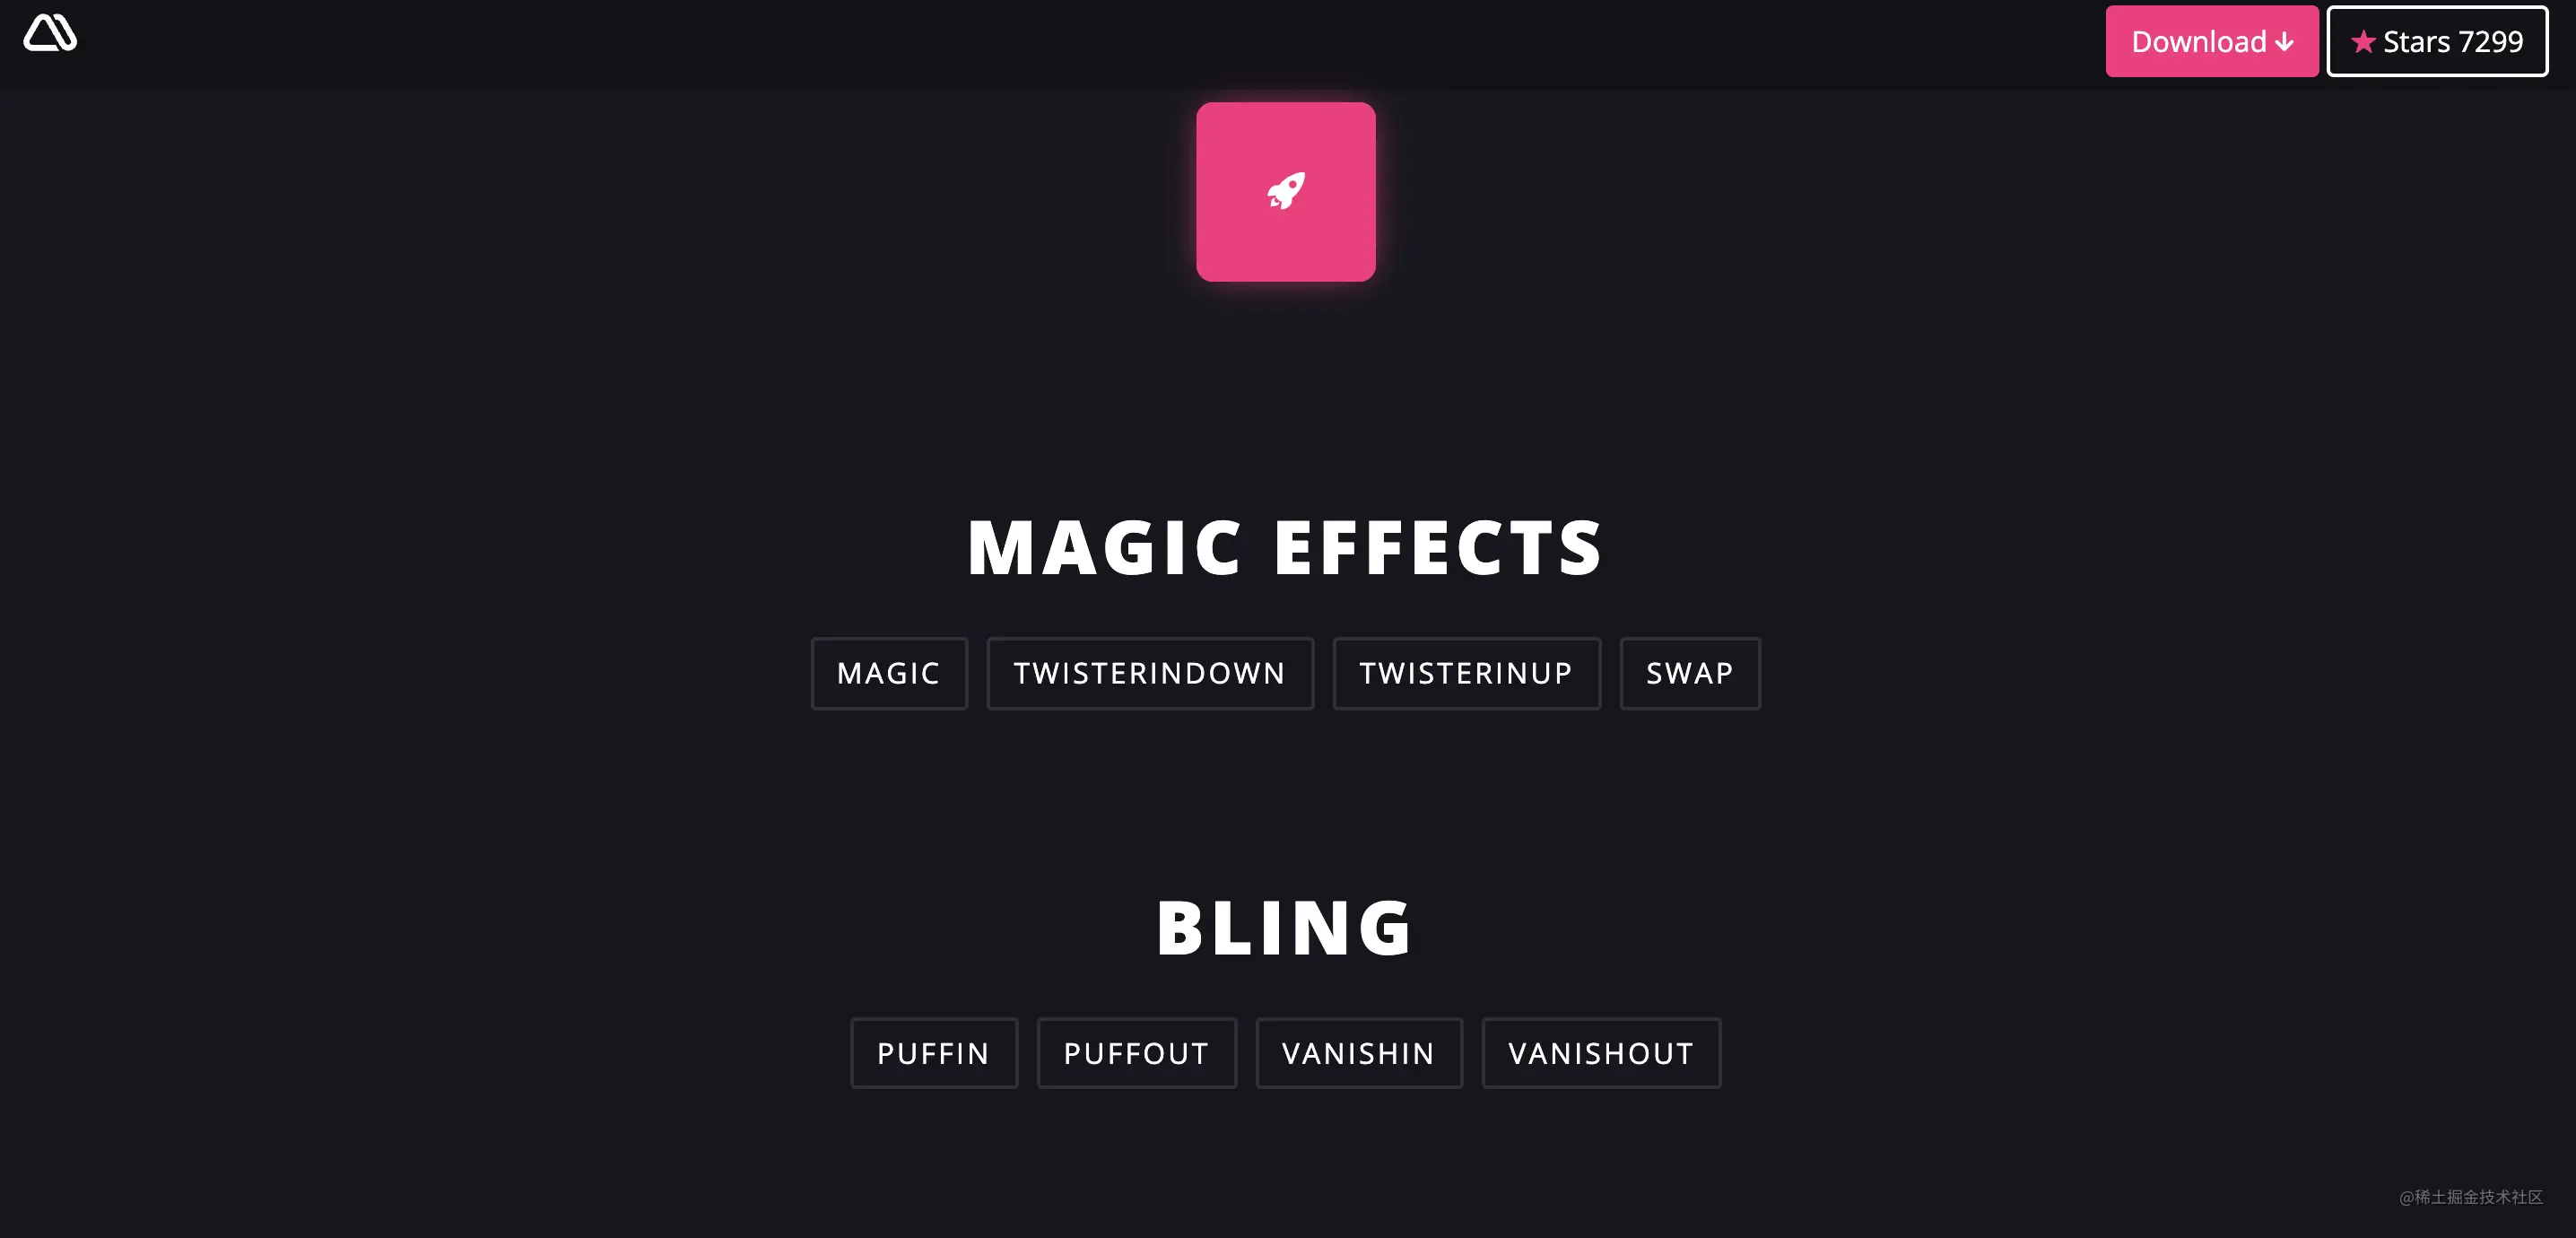2576x1238 pixels.
Task: Click the Animate.css logo icon top-left
Action: tap(49, 31)
